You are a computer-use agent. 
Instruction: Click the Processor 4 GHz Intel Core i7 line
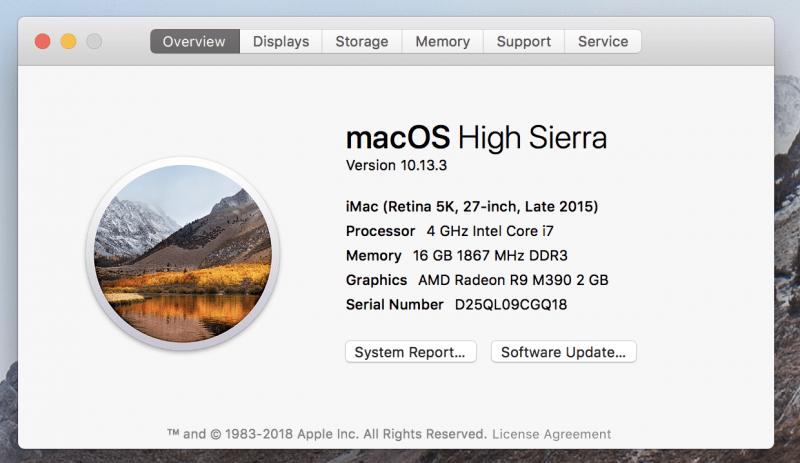pos(449,231)
